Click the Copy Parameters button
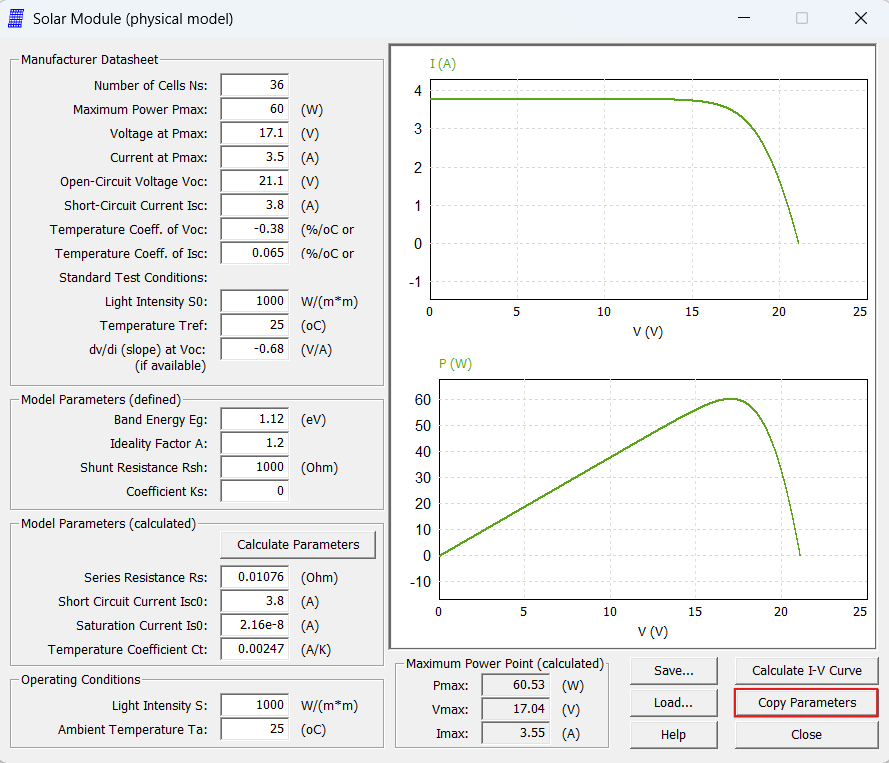 point(806,703)
